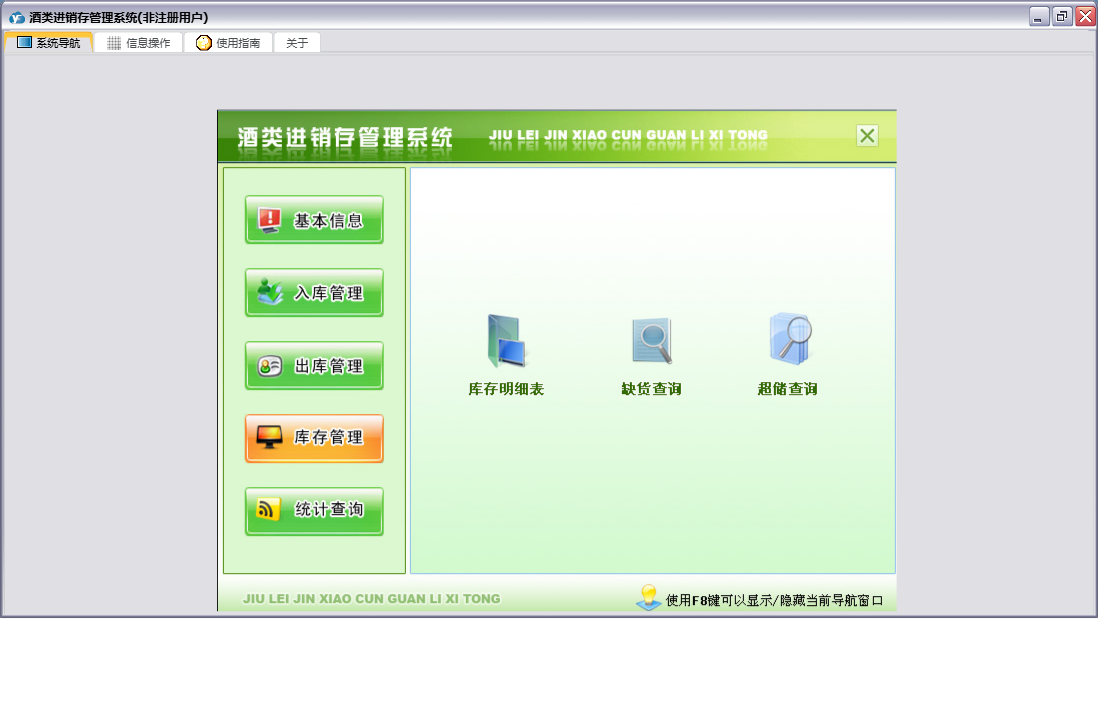Minimize the main application window

click(1039, 16)
